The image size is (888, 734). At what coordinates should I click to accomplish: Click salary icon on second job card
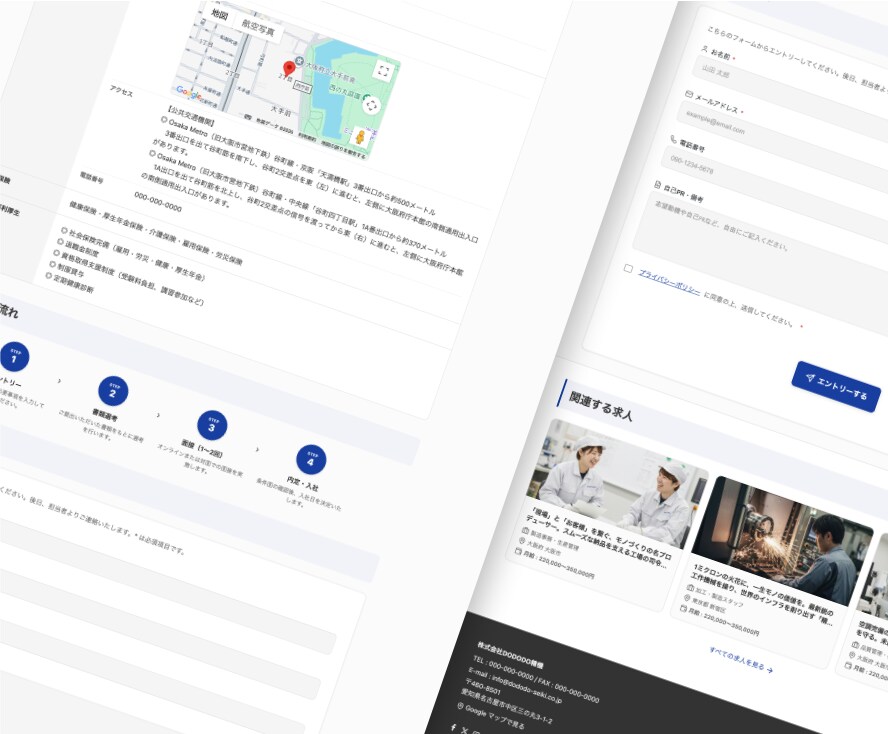pyautogui.click(x=683, y=608)
